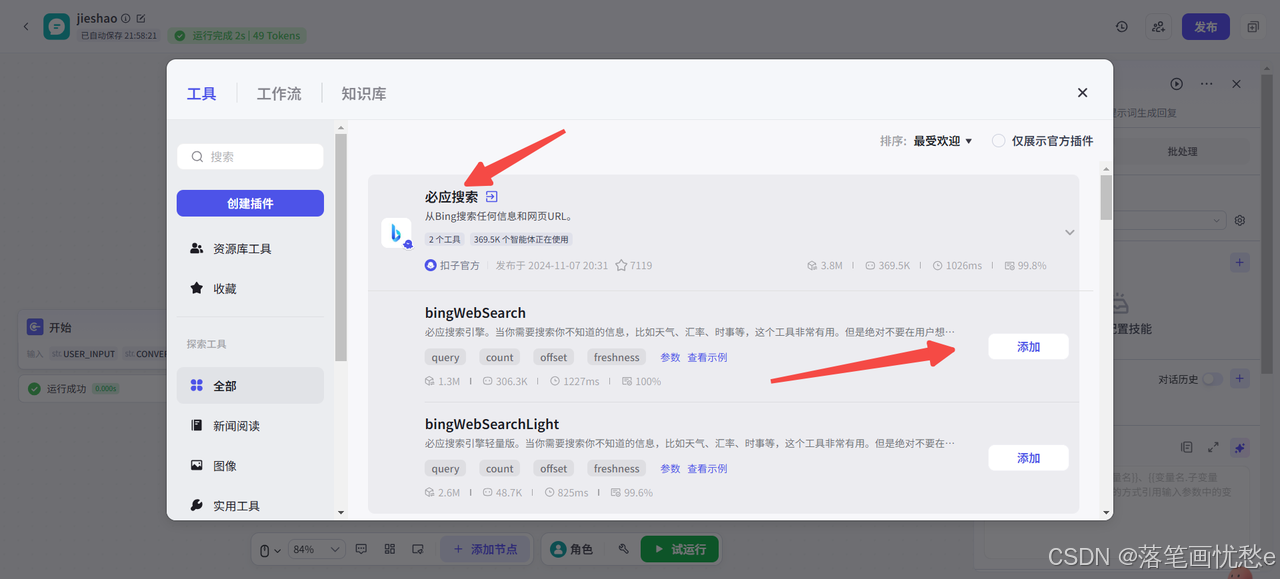Image resolution: width=1280 pixels, height=579 pixels.
Task: Open the right panel more options dots
Action: (x=1207, y=84)
